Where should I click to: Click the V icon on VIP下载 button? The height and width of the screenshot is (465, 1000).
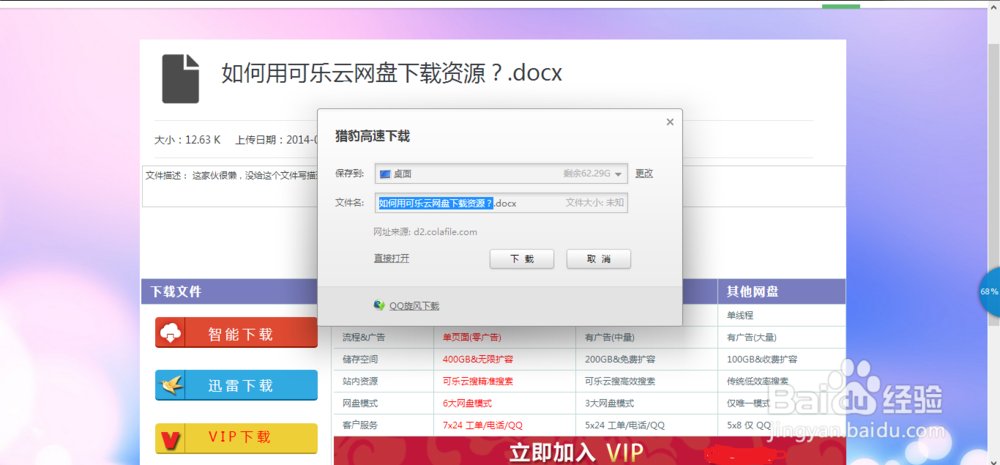pyautogui.click(x=172, y=439)
